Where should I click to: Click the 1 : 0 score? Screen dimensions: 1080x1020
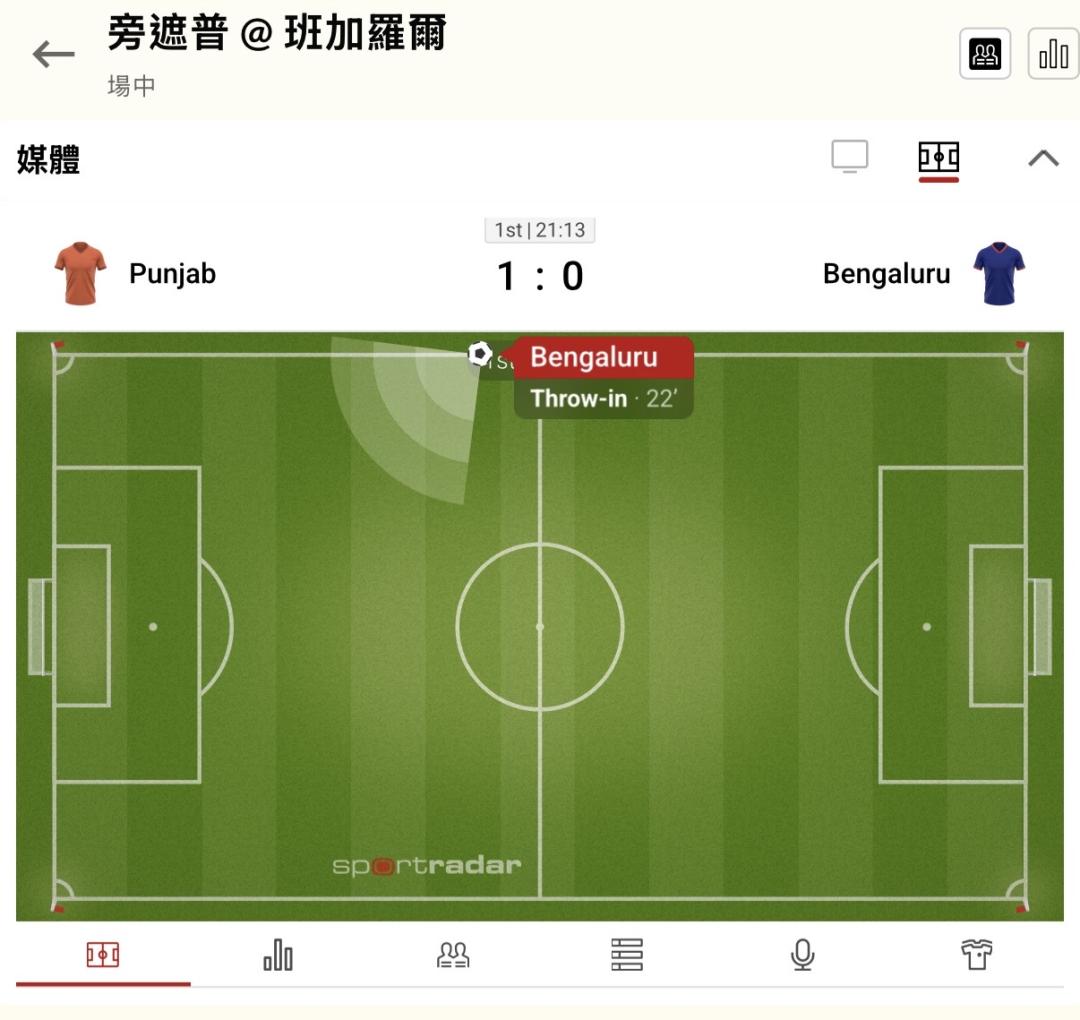[x=540, y=276]
